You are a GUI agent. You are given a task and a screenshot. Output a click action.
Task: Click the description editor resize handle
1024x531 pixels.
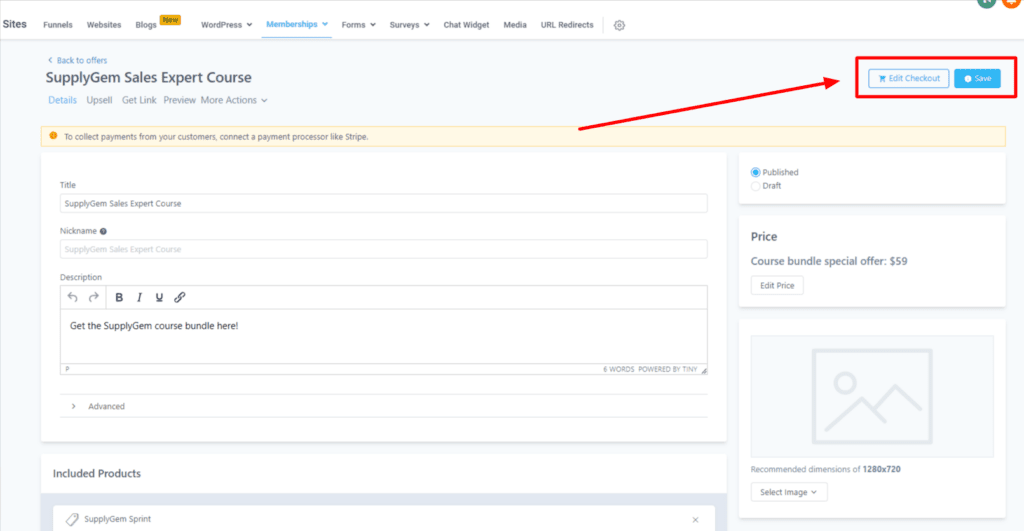click(x=703, y=370)
